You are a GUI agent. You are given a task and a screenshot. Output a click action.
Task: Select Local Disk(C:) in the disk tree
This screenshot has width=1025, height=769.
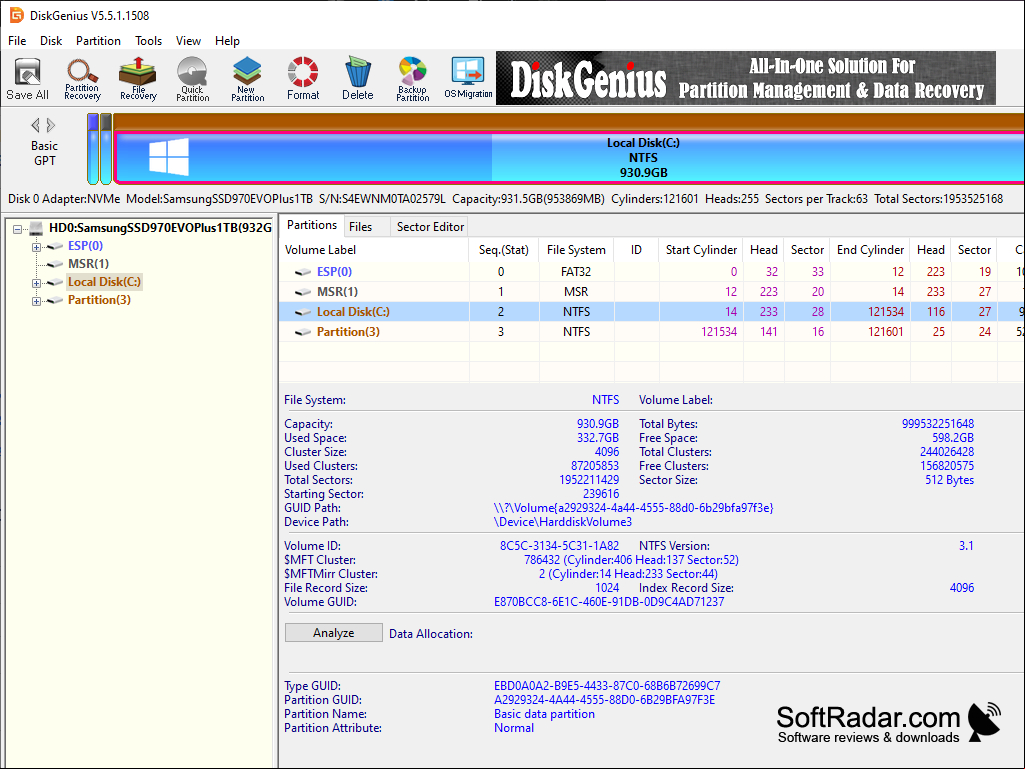click(104, 282)
